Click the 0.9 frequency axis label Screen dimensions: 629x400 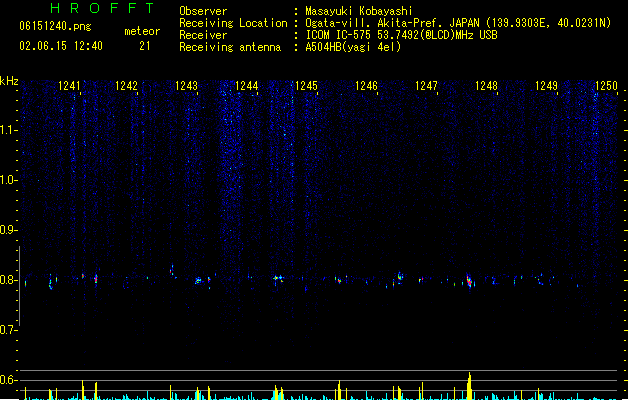click(x=8, y=230)
